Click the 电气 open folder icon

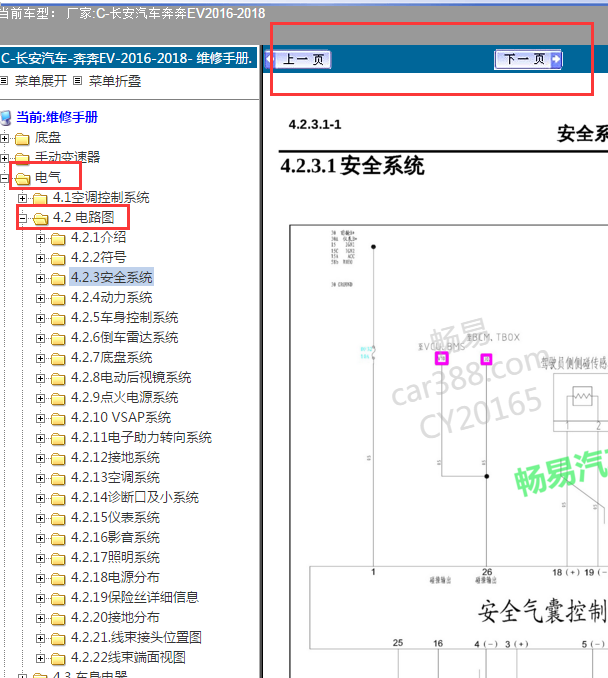click(x=22, y=179)
